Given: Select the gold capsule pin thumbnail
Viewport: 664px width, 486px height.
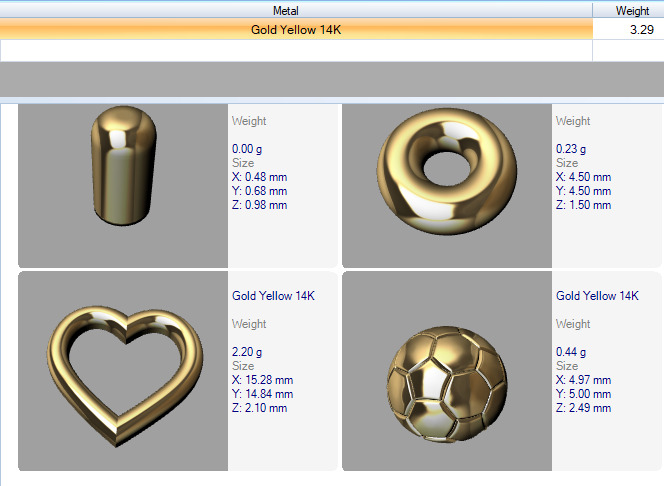Looking at the screenshot, I should [123, 185].
